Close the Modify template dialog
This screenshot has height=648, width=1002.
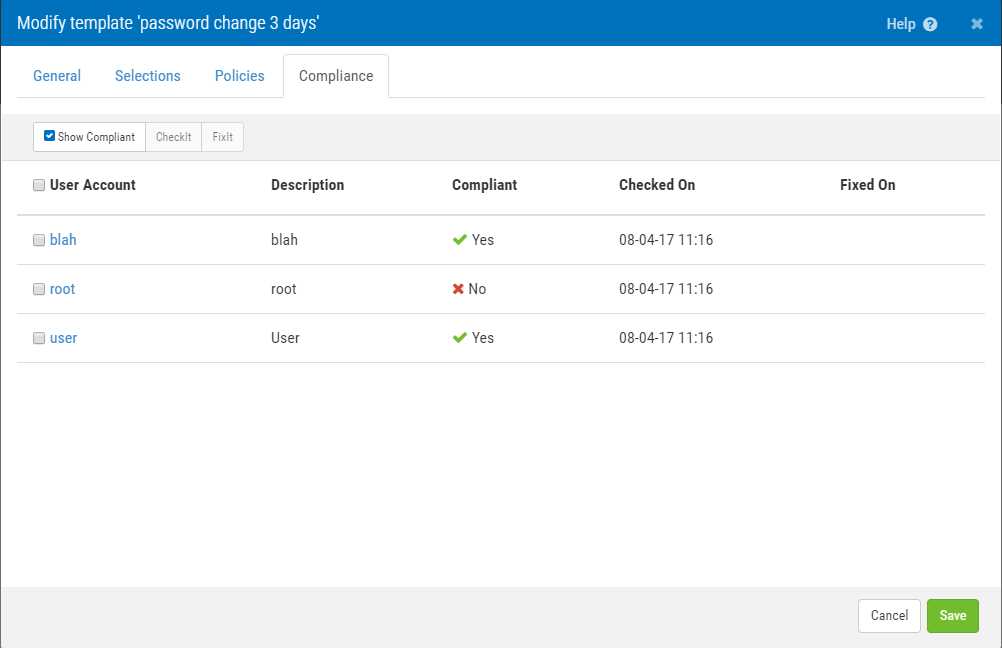click(x=976, y=24)
